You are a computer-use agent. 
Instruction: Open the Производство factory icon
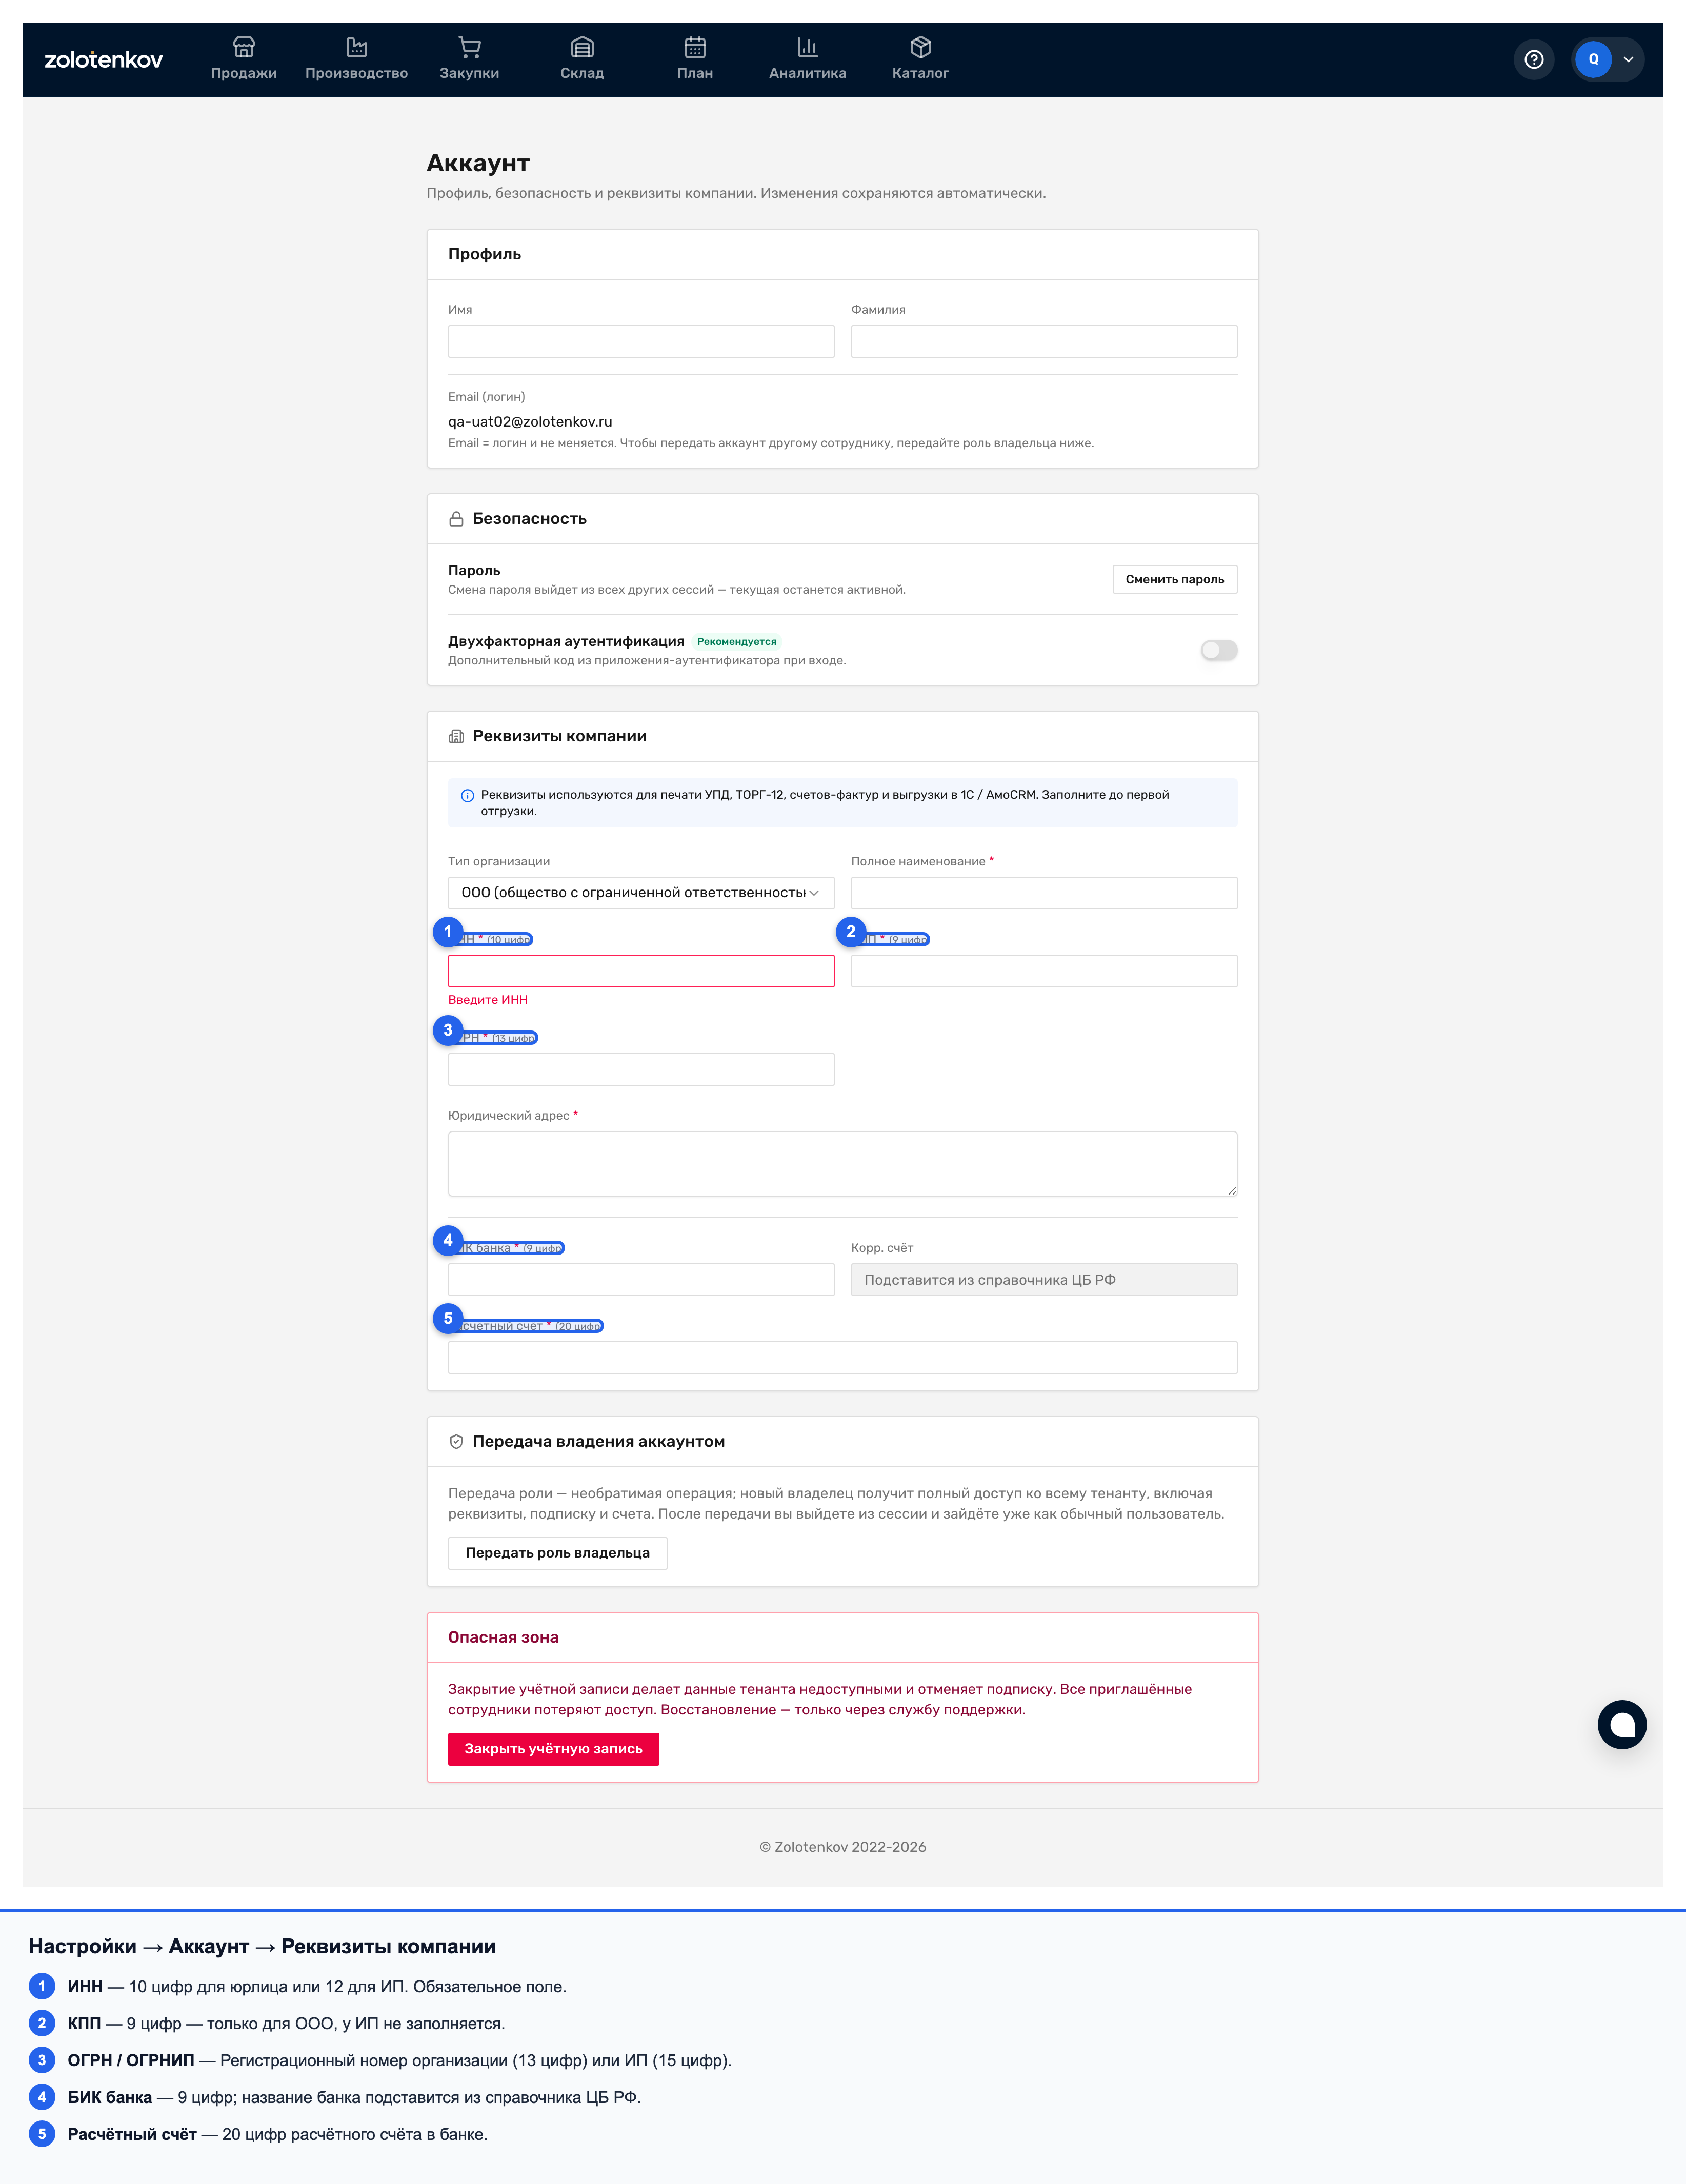point(357,47)
